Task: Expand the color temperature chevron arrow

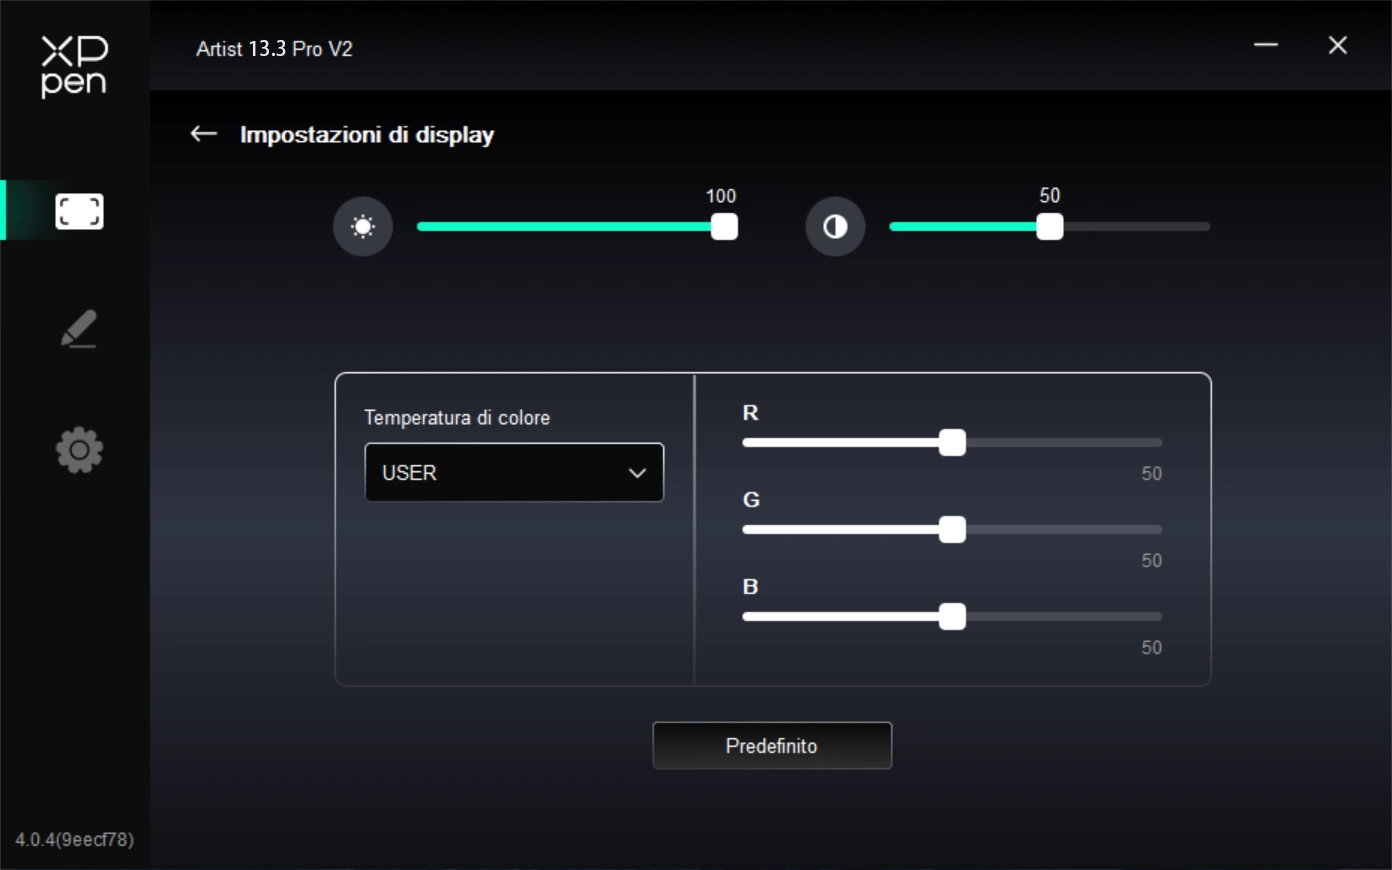Action: click(x=637, y=473)
